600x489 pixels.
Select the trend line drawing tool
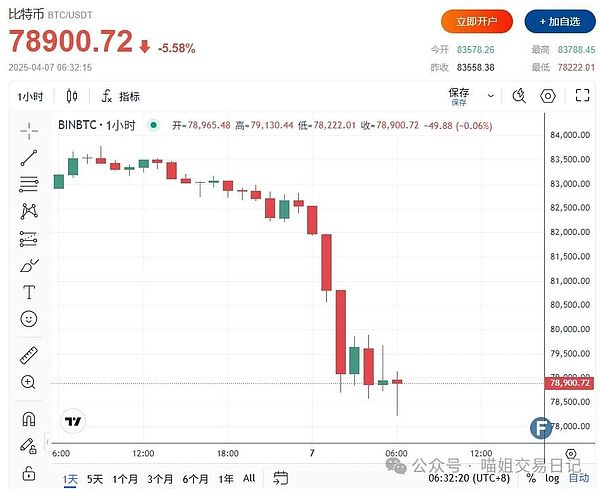[29, 157]
